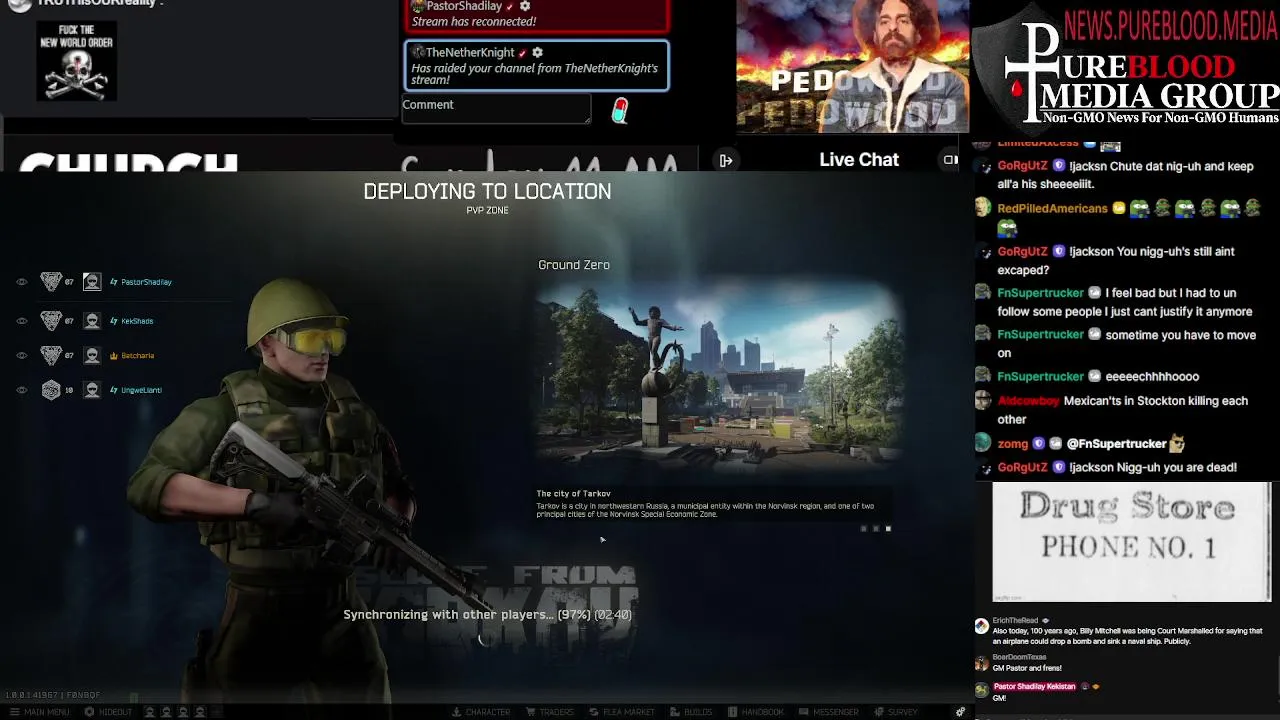
Task: Click UngweLianti's level 18 rank badge
Action: pyautogui.click(x=51, y=390)
